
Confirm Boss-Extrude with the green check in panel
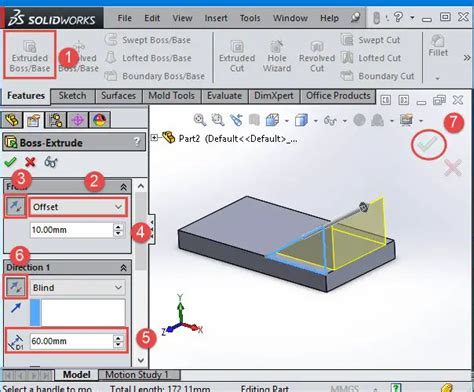(x=10, y=162)
